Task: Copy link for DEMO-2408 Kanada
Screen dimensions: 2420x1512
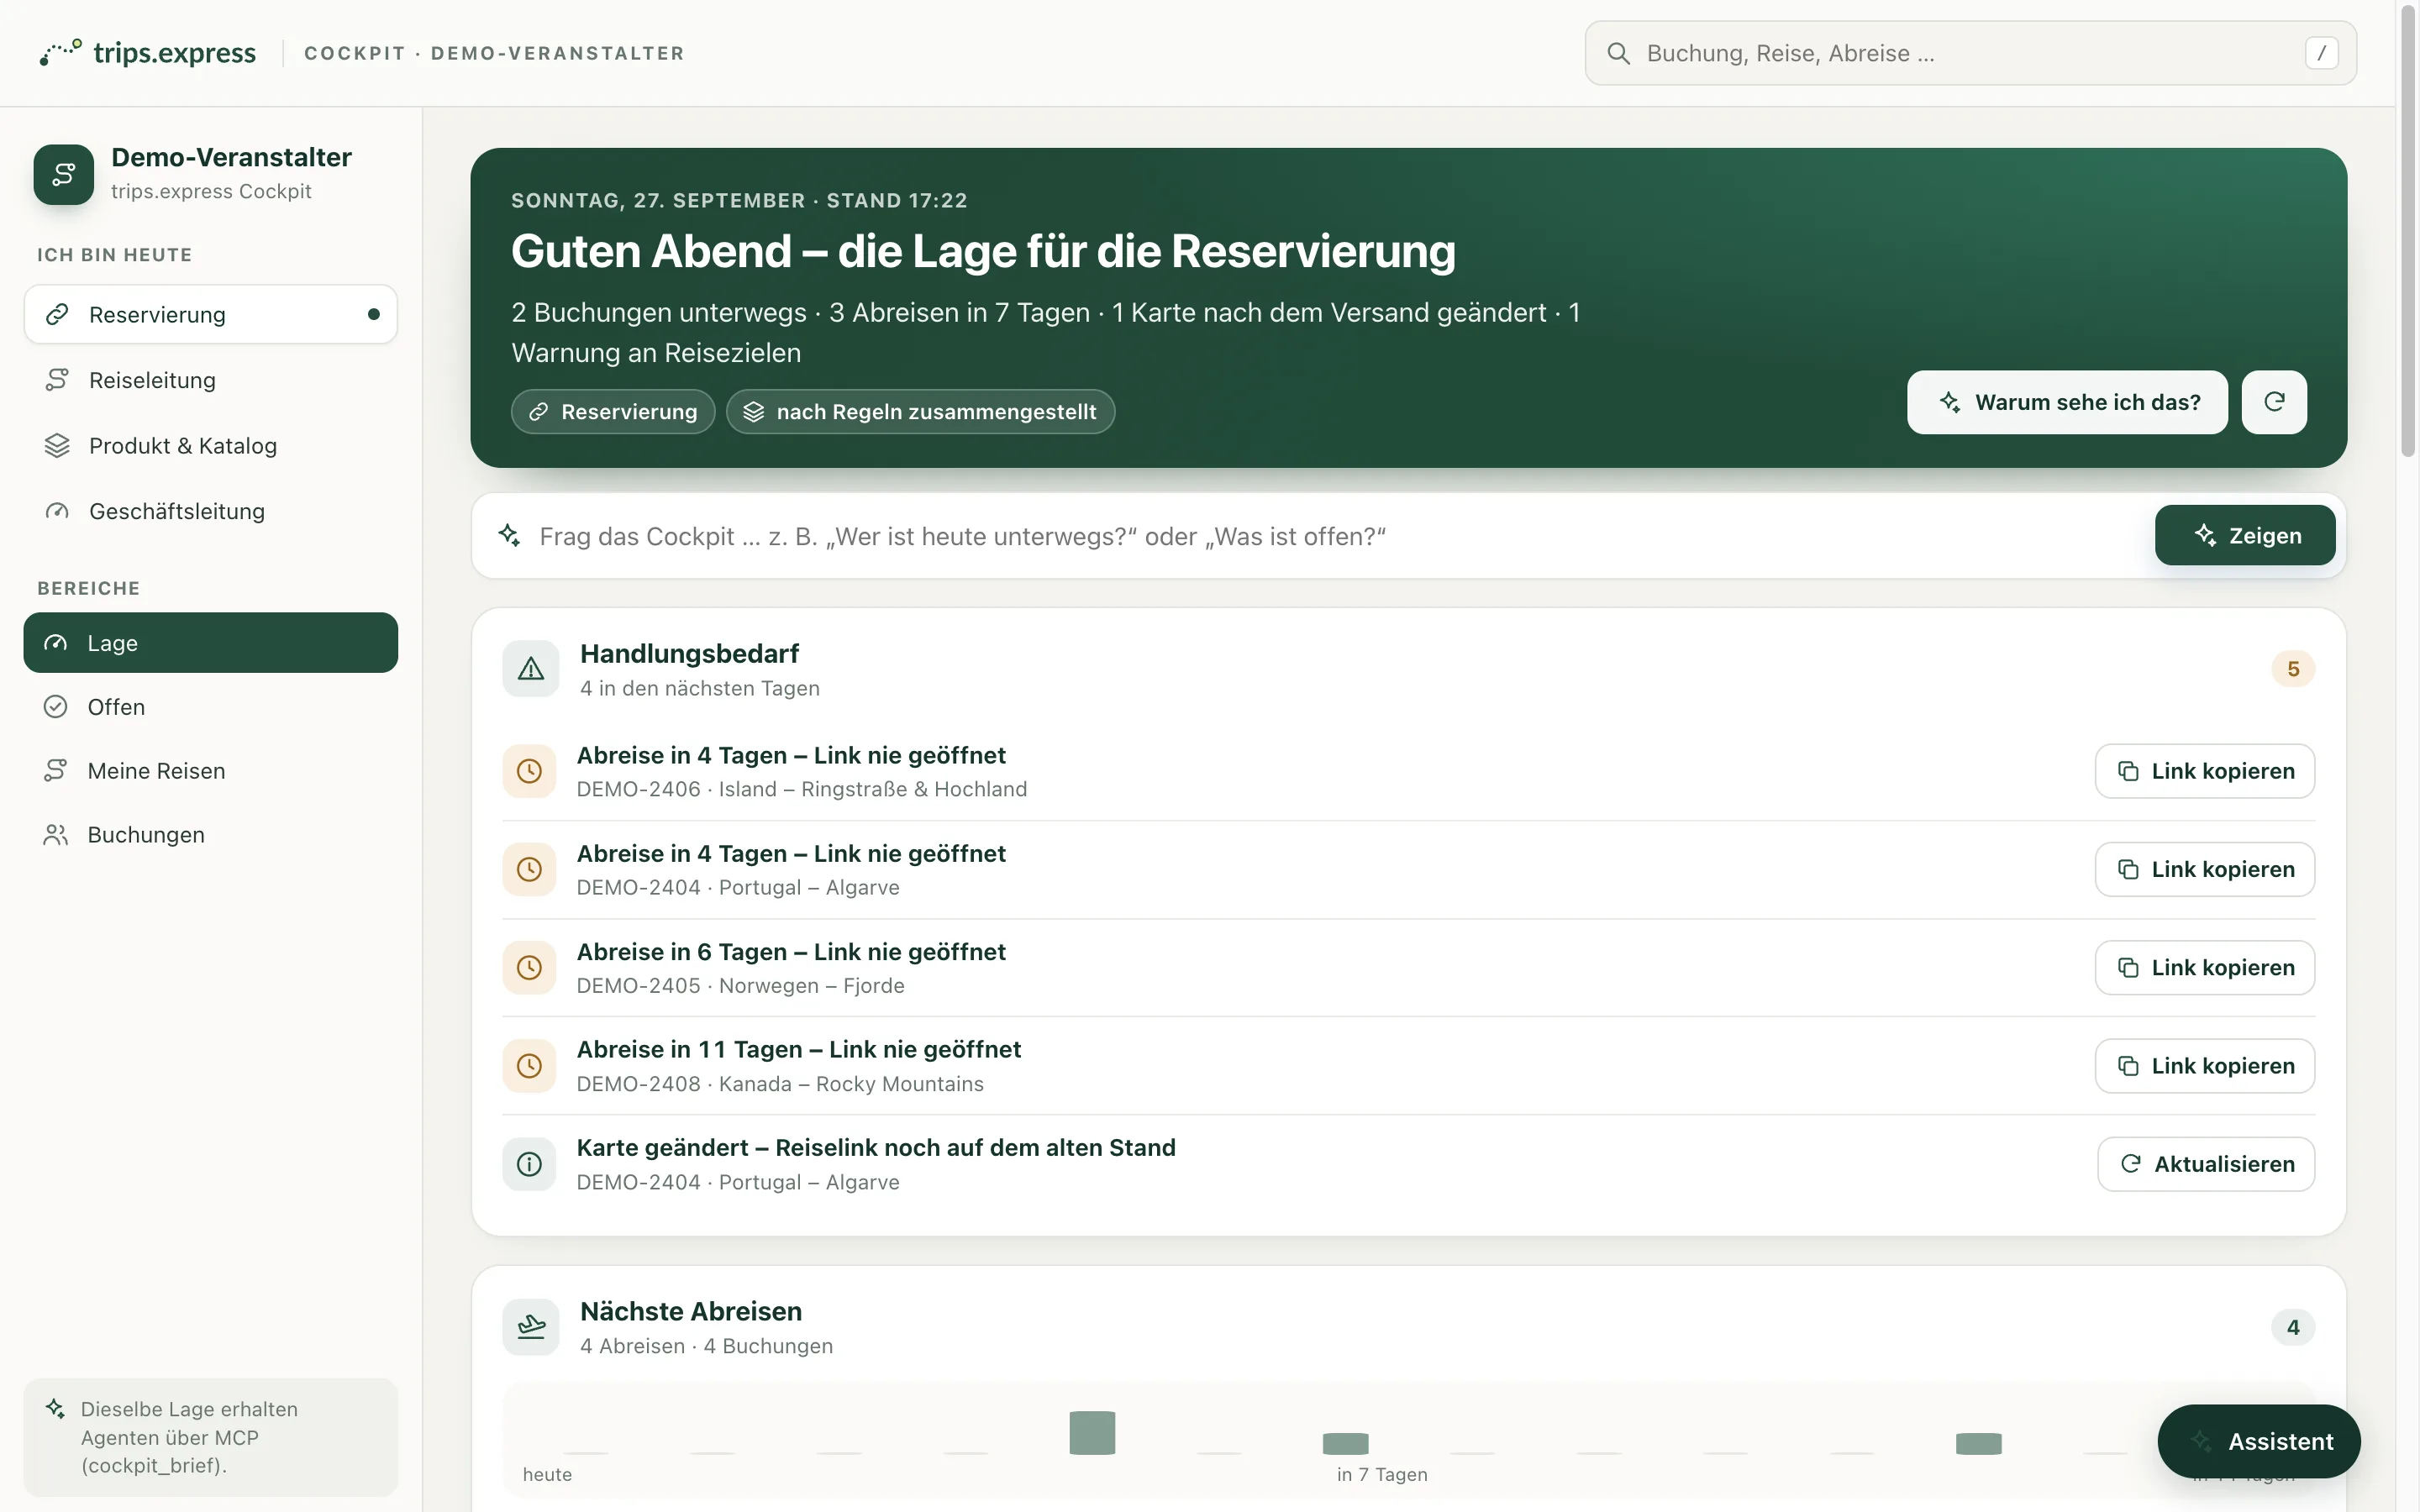Action: pyautogui.click(x=2204, y=1065)
